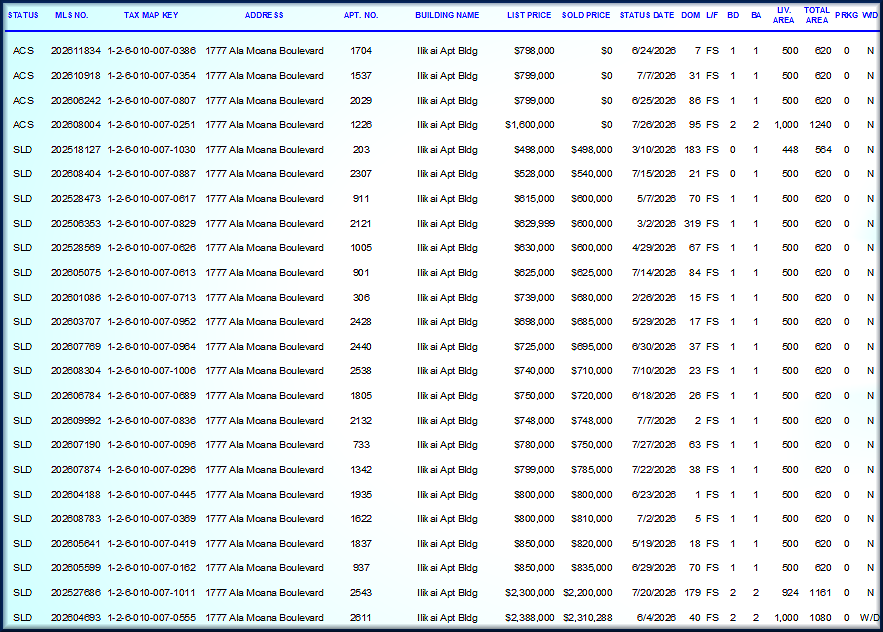Select MLS number 202528473
Screen dimensions: 883x632
pos(75,199)
